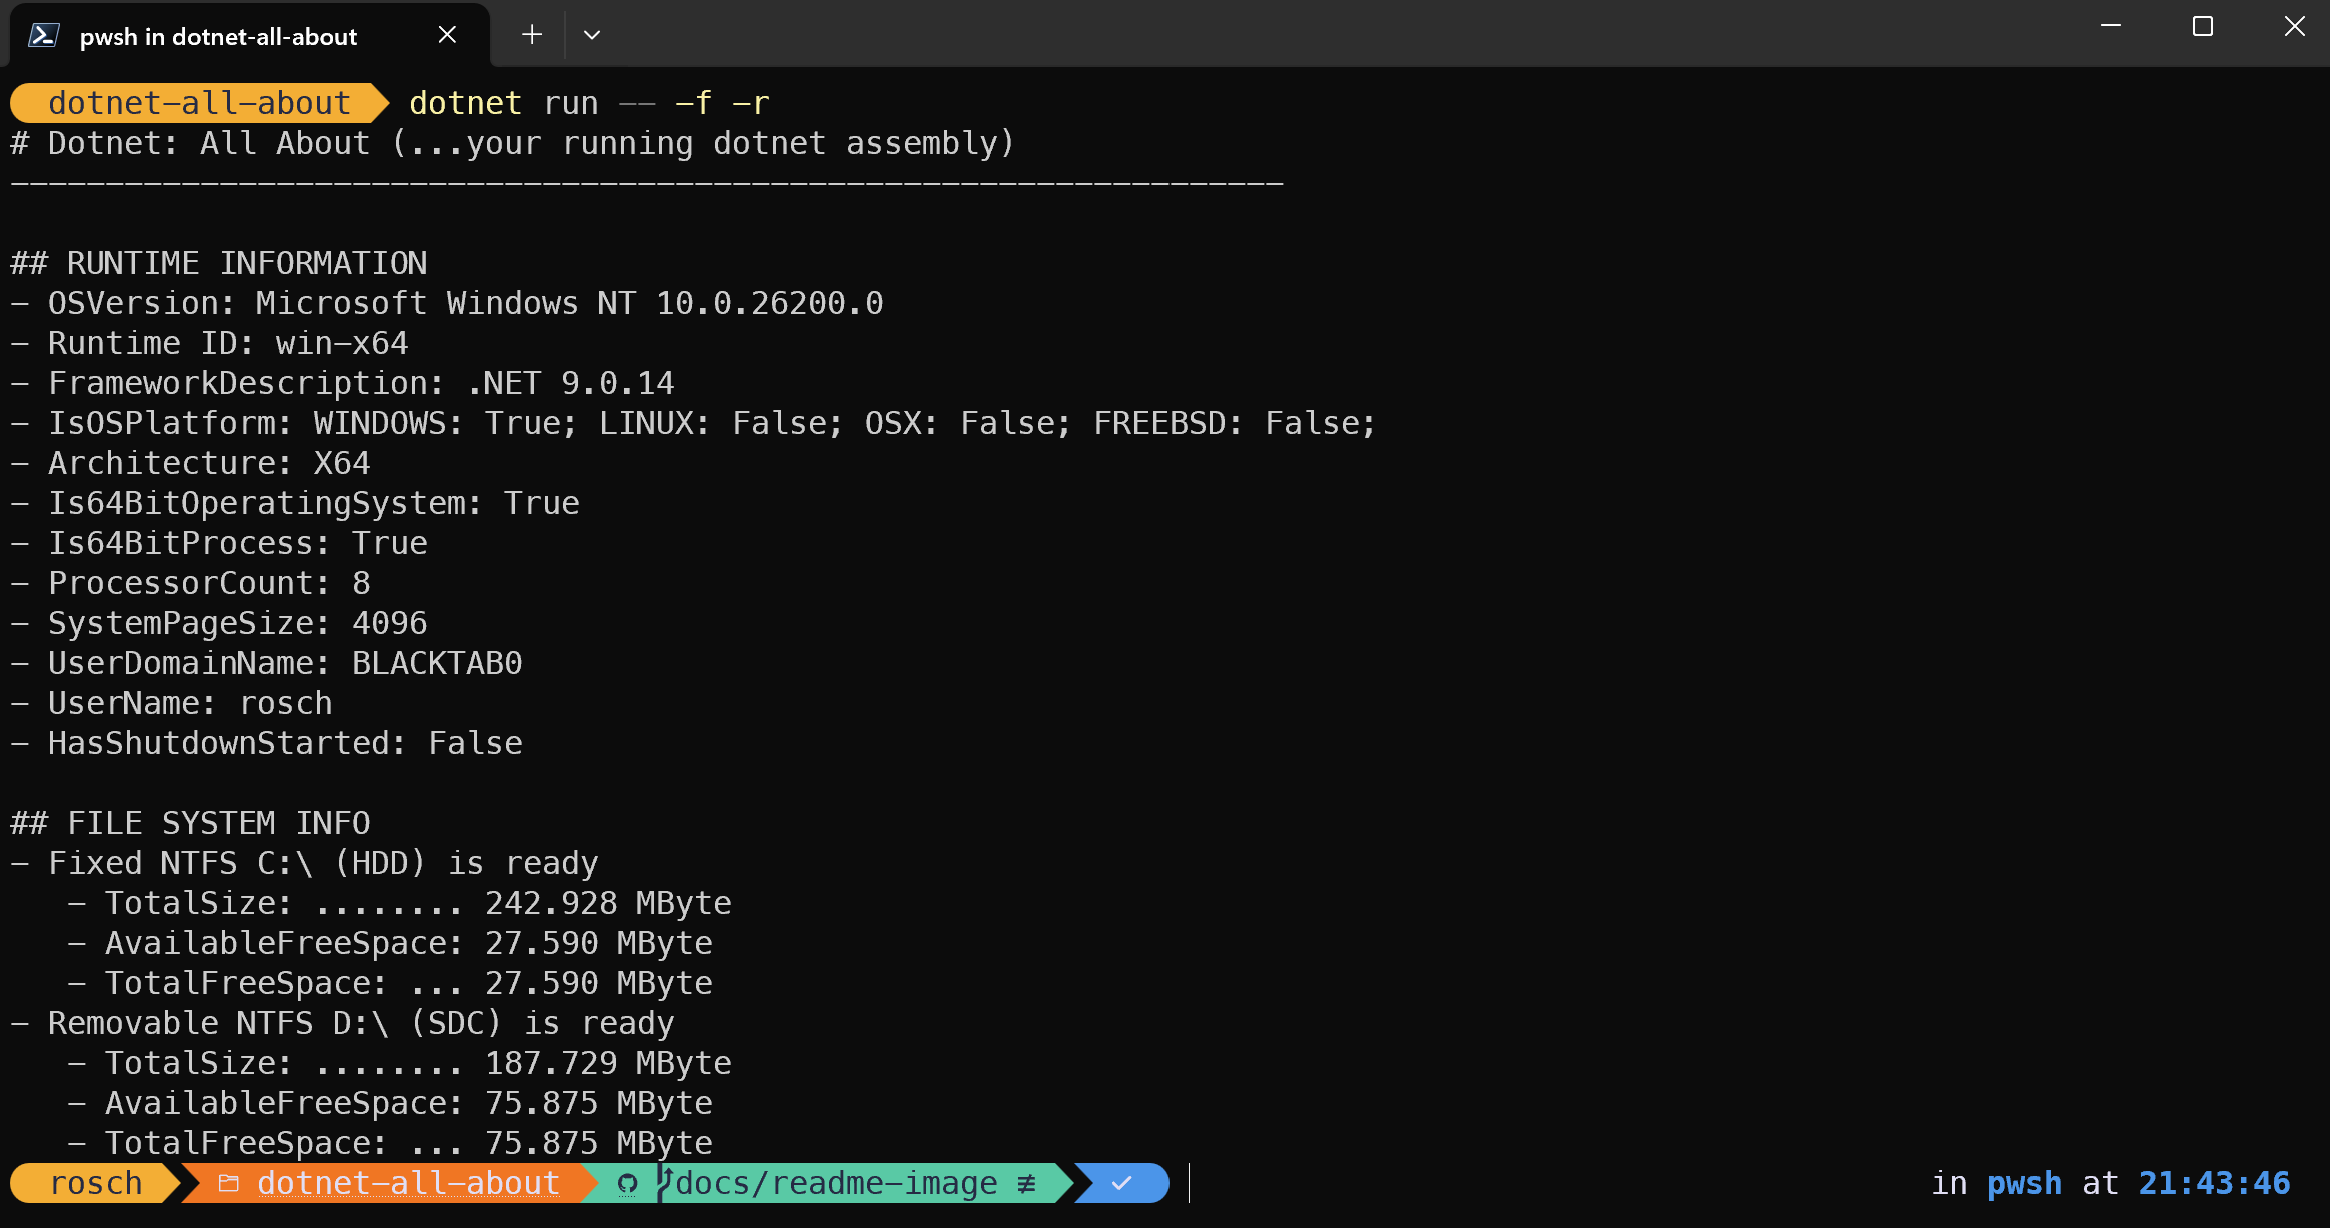
Task: Click the ≠ git dirty indicator
Action: point(1028,1183)
